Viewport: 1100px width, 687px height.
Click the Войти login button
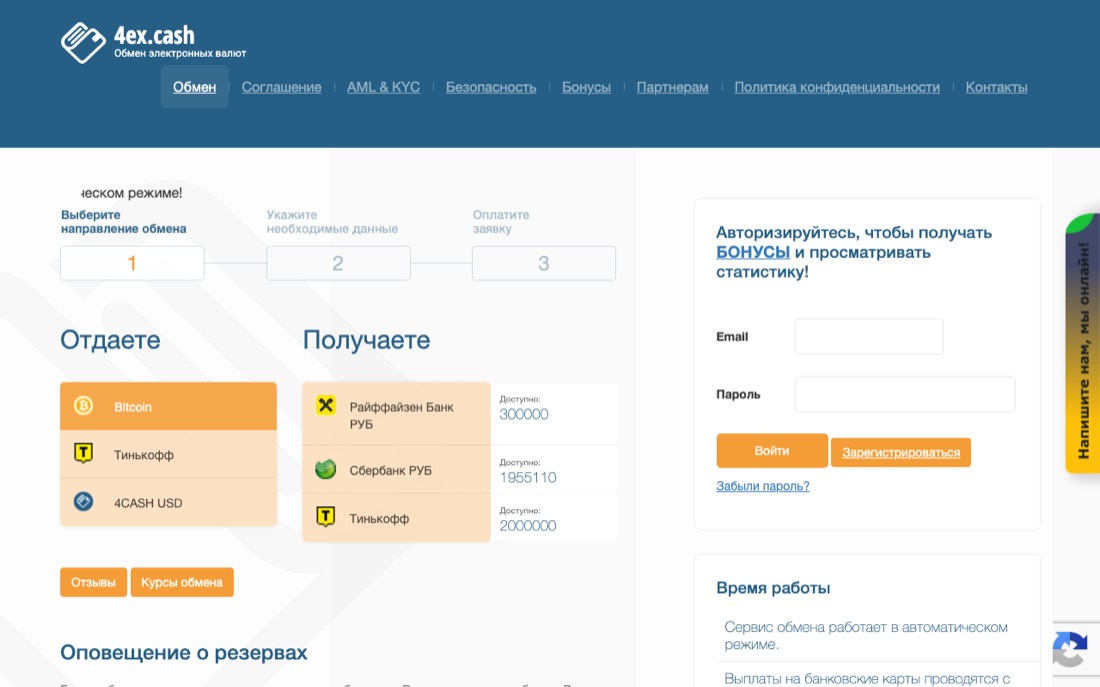[x=772, y=451]
